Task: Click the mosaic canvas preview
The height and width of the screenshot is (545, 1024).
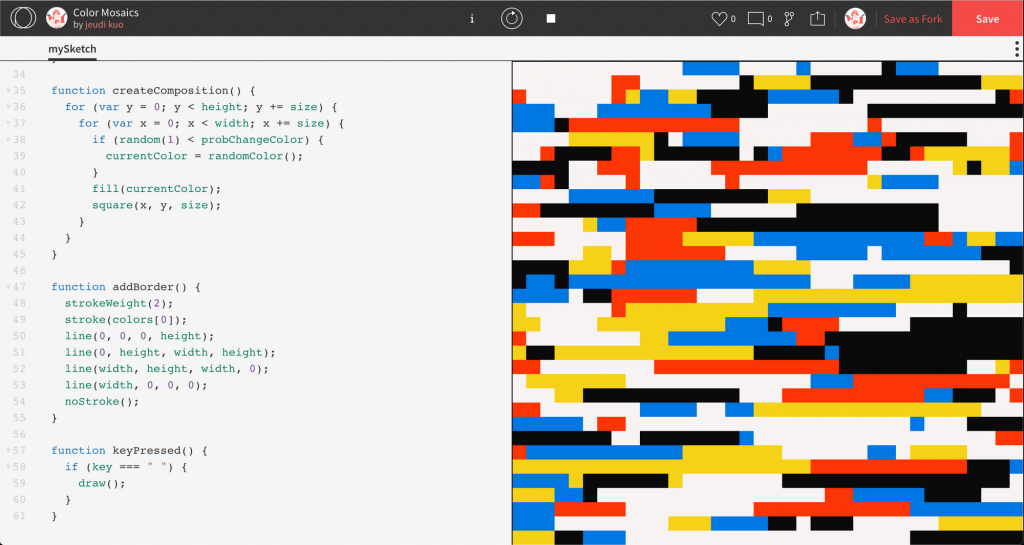Action: coord(768,303)
